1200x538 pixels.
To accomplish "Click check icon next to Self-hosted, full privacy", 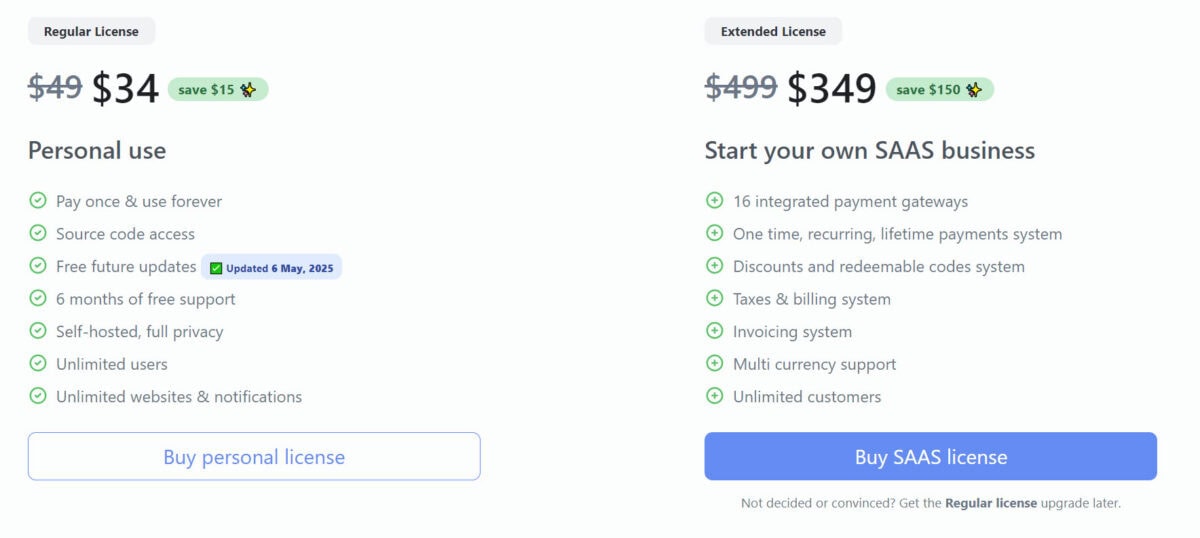I will (38, 331).
